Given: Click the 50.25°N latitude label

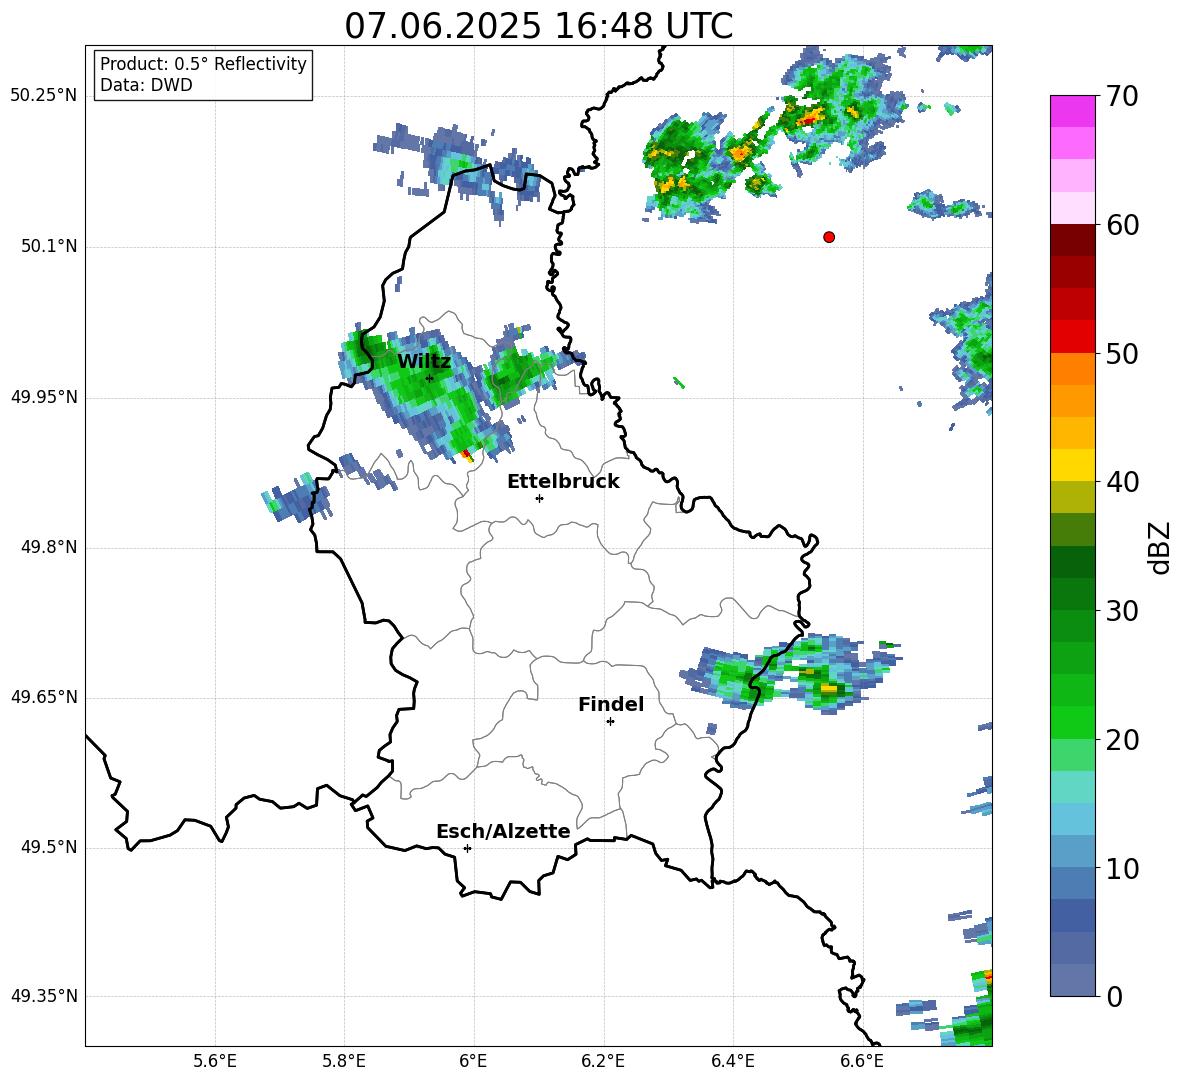Looking at the screenshot, I should 44,96.
